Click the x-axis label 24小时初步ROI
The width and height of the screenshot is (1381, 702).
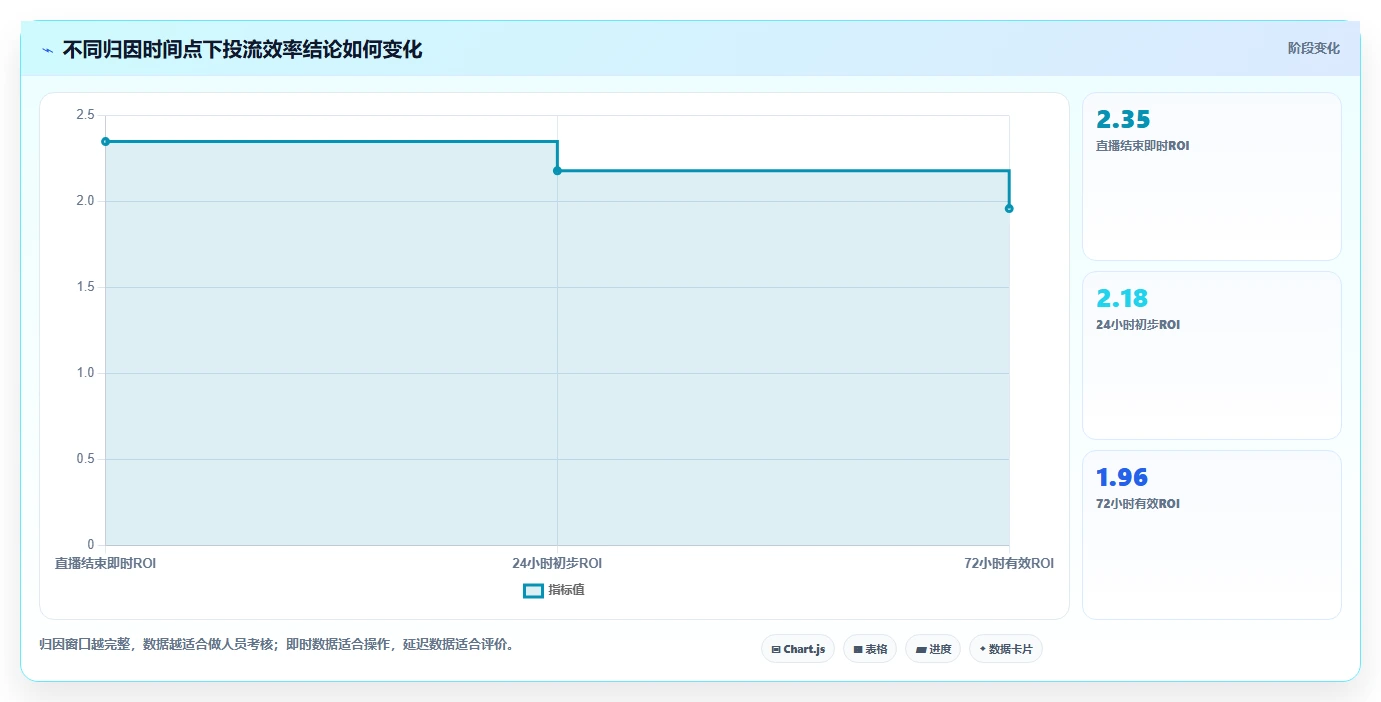pos(557,563)
